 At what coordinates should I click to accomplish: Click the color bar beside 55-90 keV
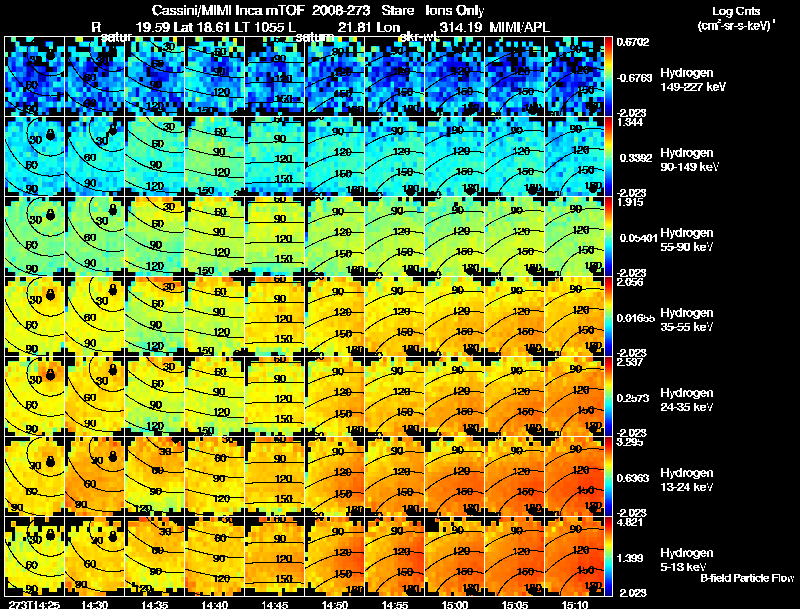[608, 237]
